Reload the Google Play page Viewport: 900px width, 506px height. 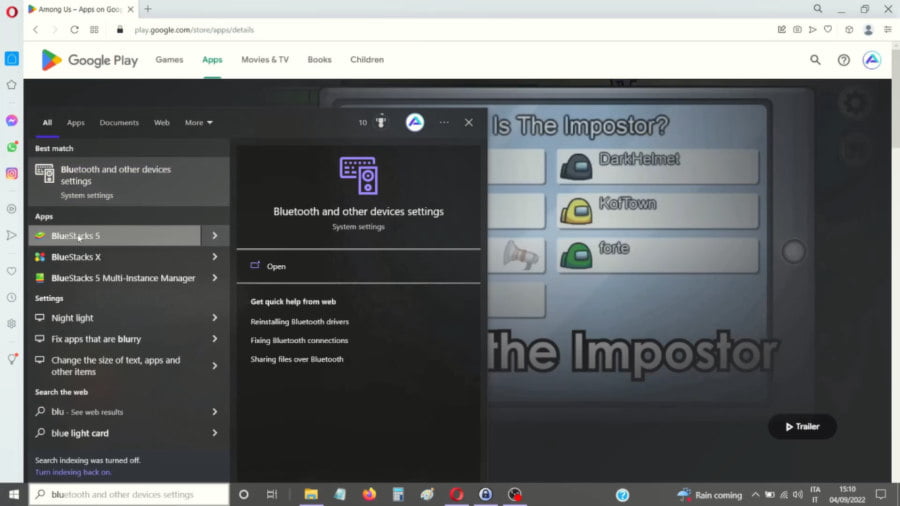coord(75,30)
